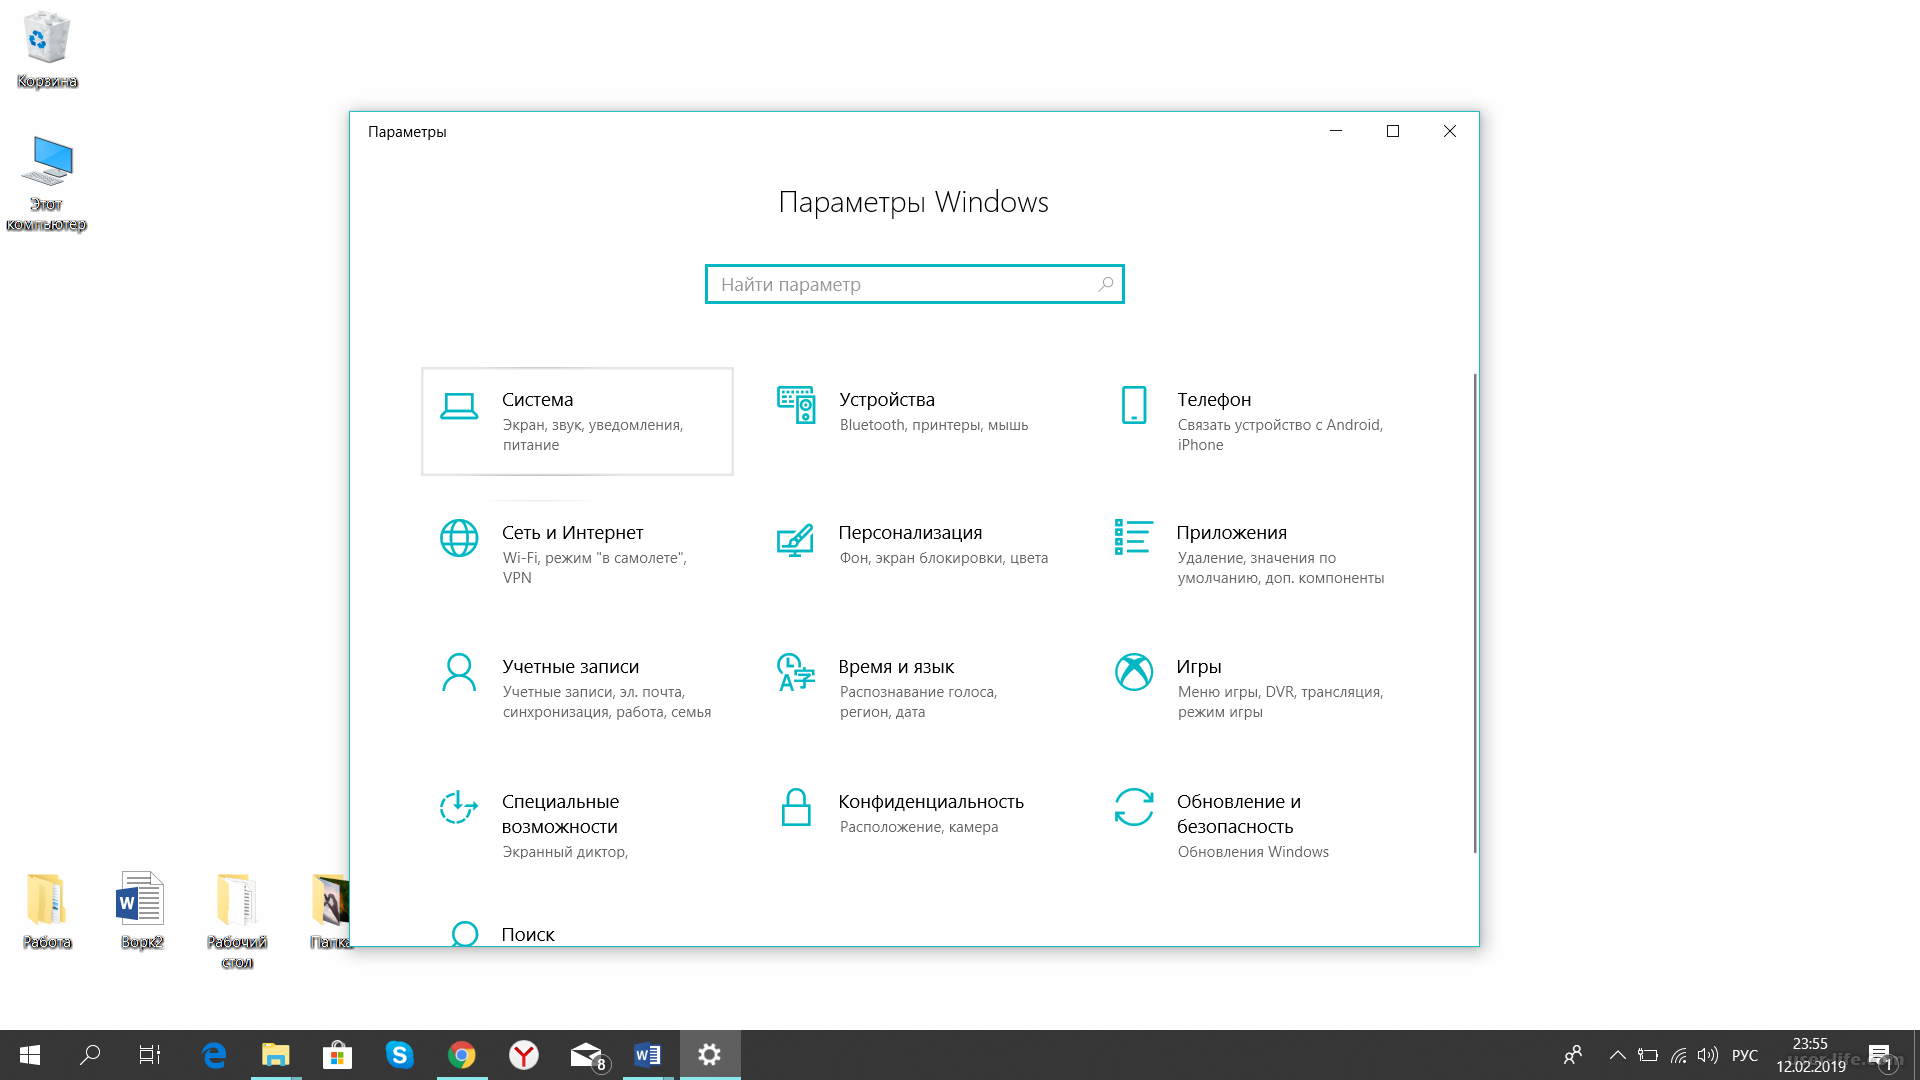This screenshot has width=1920, height=1080.
Task: Open the Время и язык icon
Action: pos(796,672)
